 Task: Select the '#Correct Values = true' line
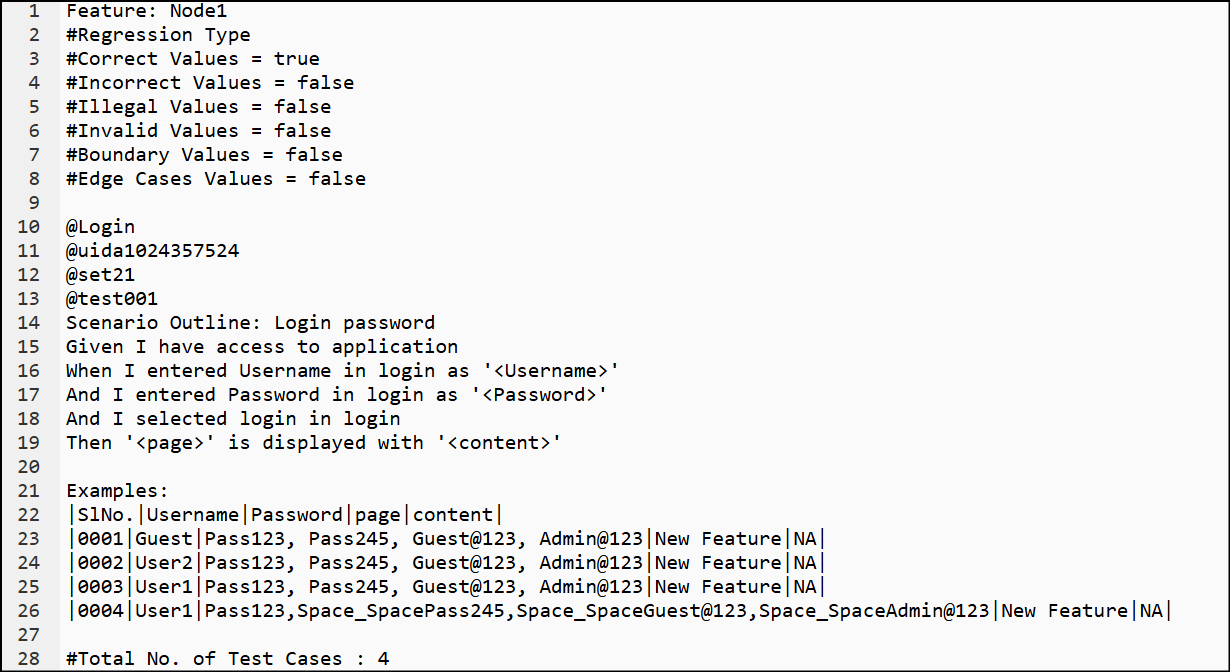point(193,59)
